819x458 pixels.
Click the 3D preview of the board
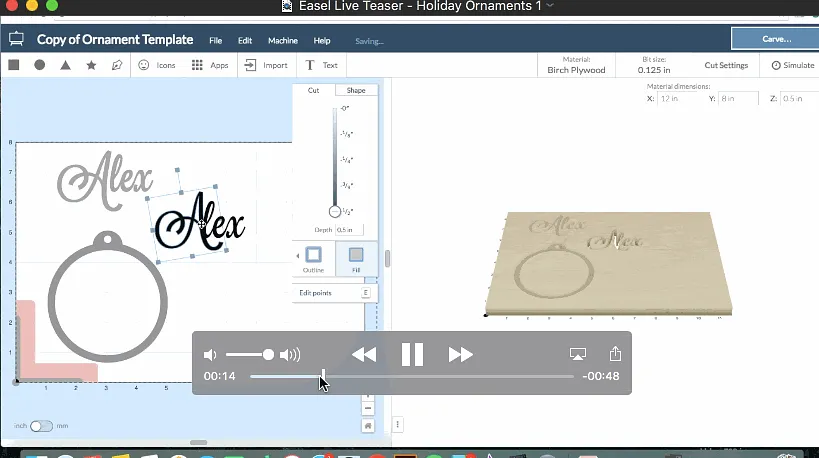(x=609, y=264)
